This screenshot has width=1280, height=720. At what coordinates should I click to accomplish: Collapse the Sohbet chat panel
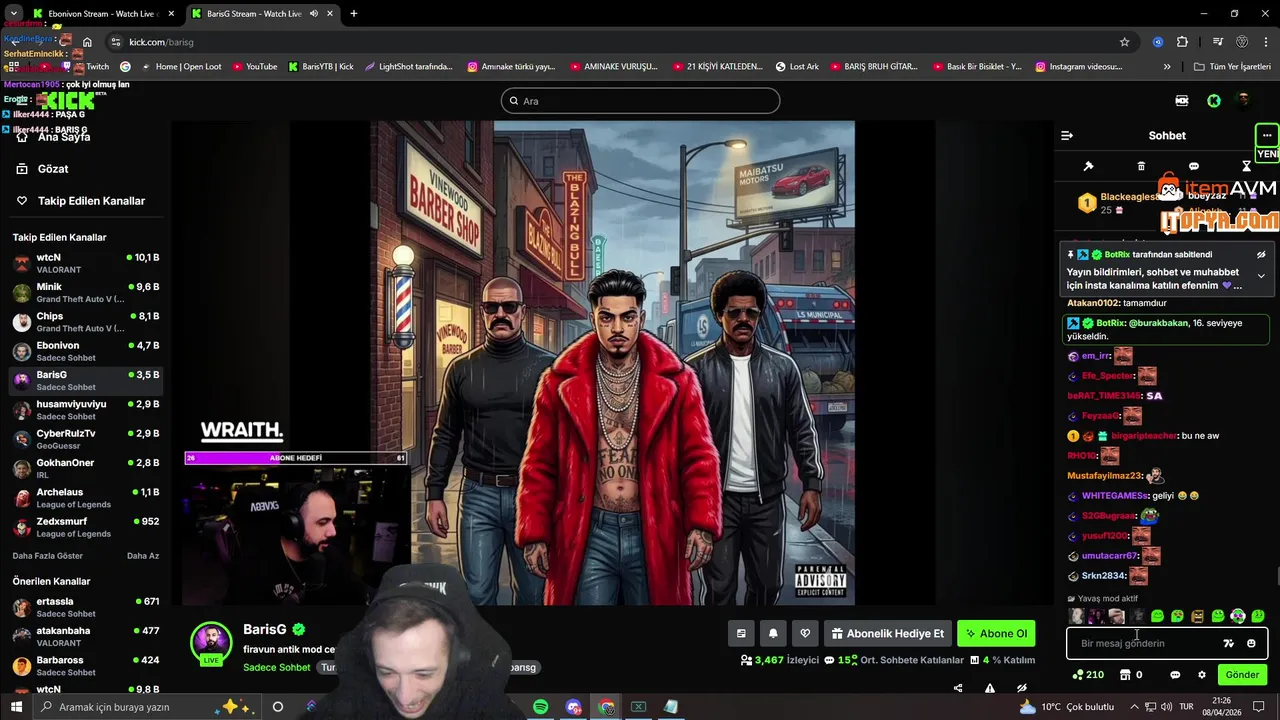coord(1067,135)
